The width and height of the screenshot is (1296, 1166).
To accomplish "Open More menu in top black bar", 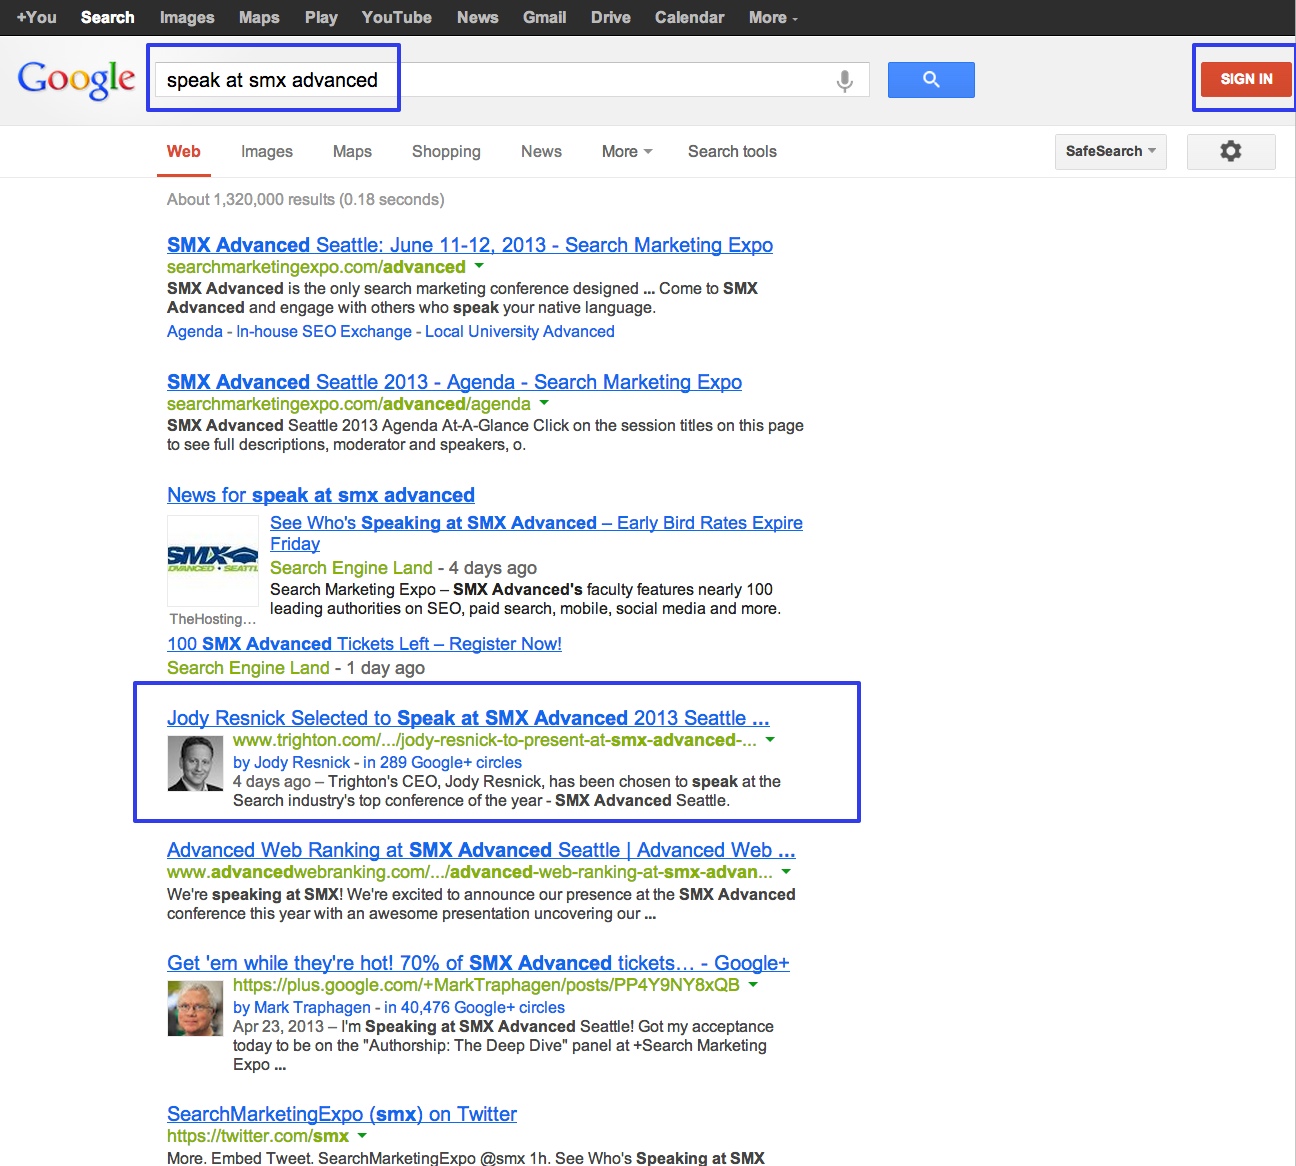I will 773,17.
